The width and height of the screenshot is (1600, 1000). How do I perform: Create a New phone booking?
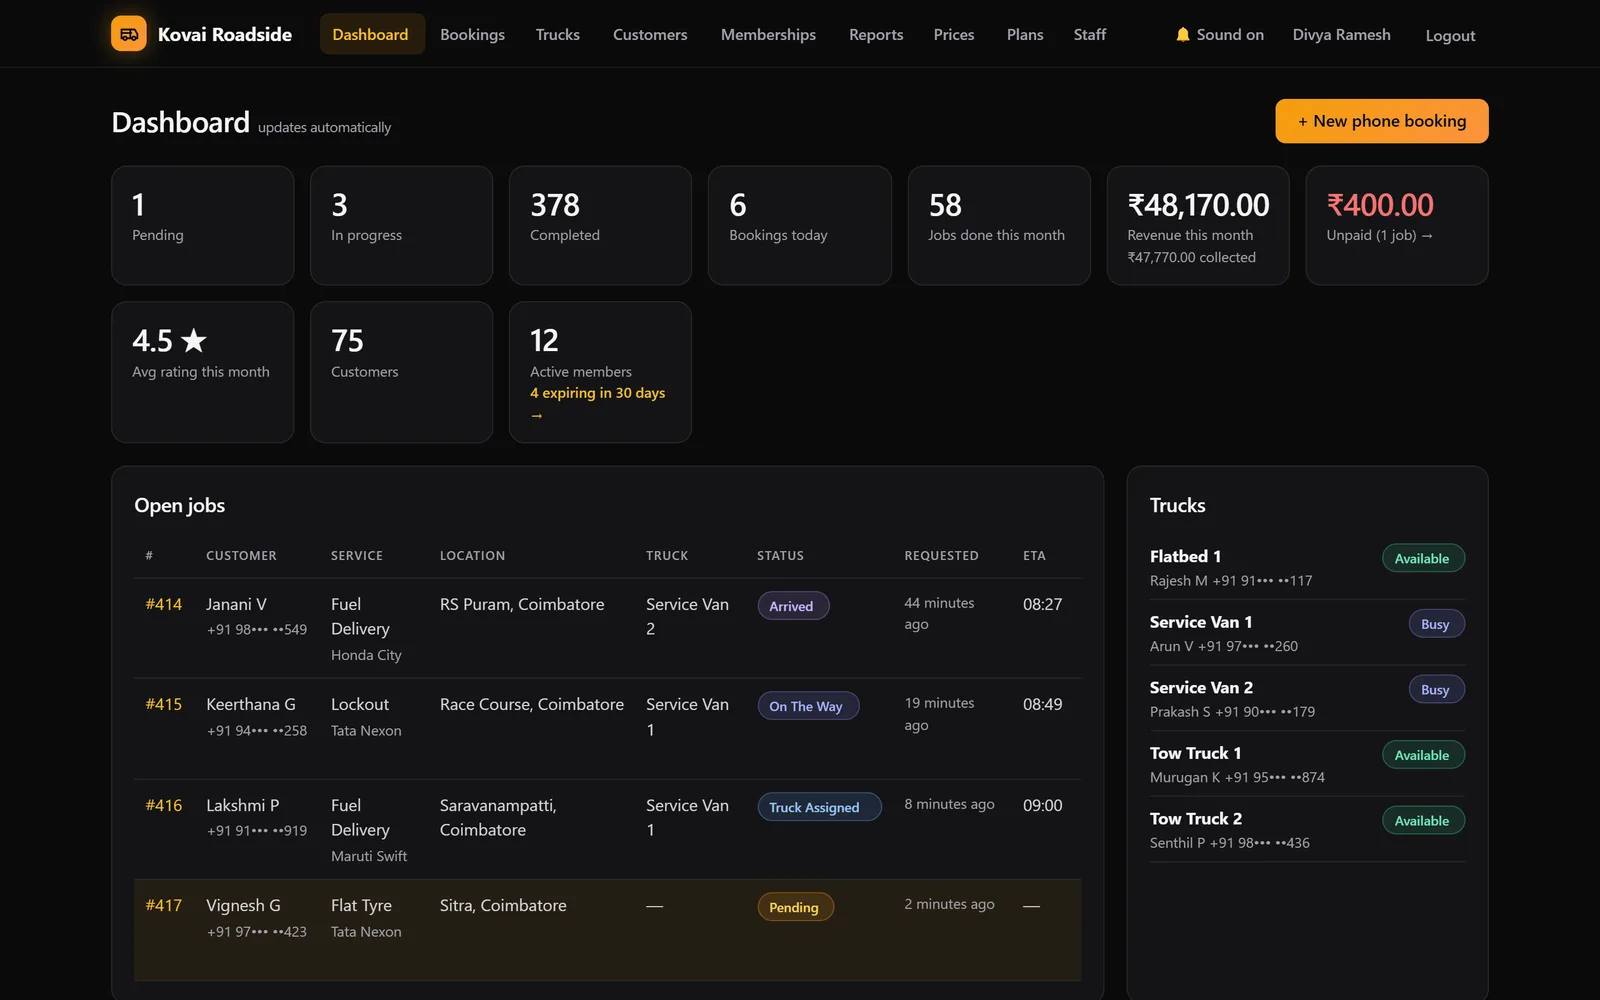coord(1381,121)
